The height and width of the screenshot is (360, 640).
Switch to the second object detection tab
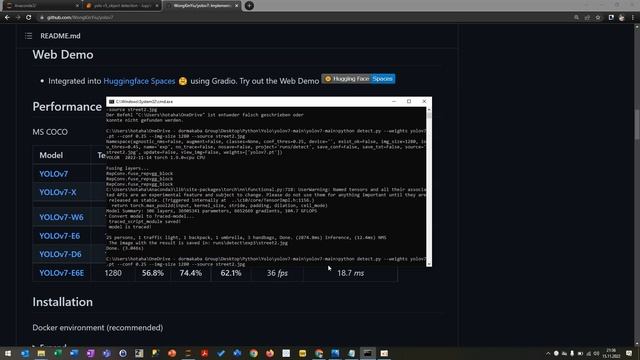pyautogui.click(x=121, y=6)
